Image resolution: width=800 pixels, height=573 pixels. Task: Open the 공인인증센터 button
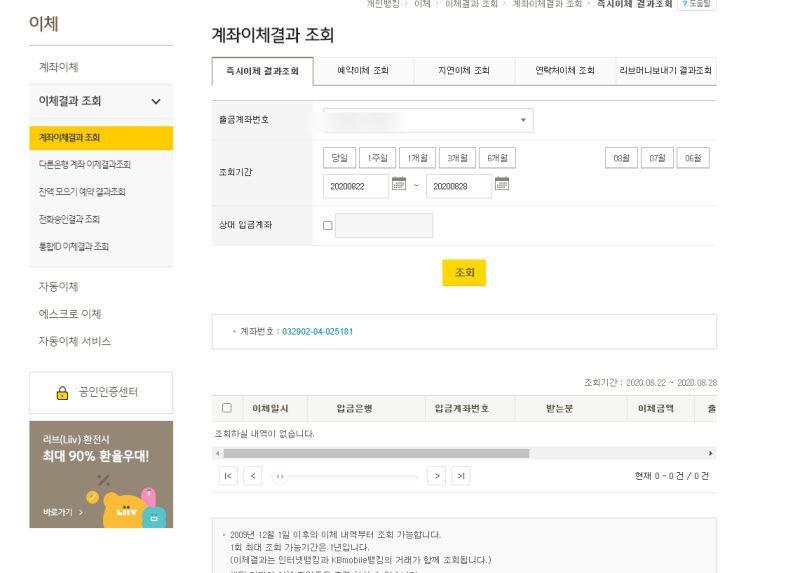pos(101,393)
